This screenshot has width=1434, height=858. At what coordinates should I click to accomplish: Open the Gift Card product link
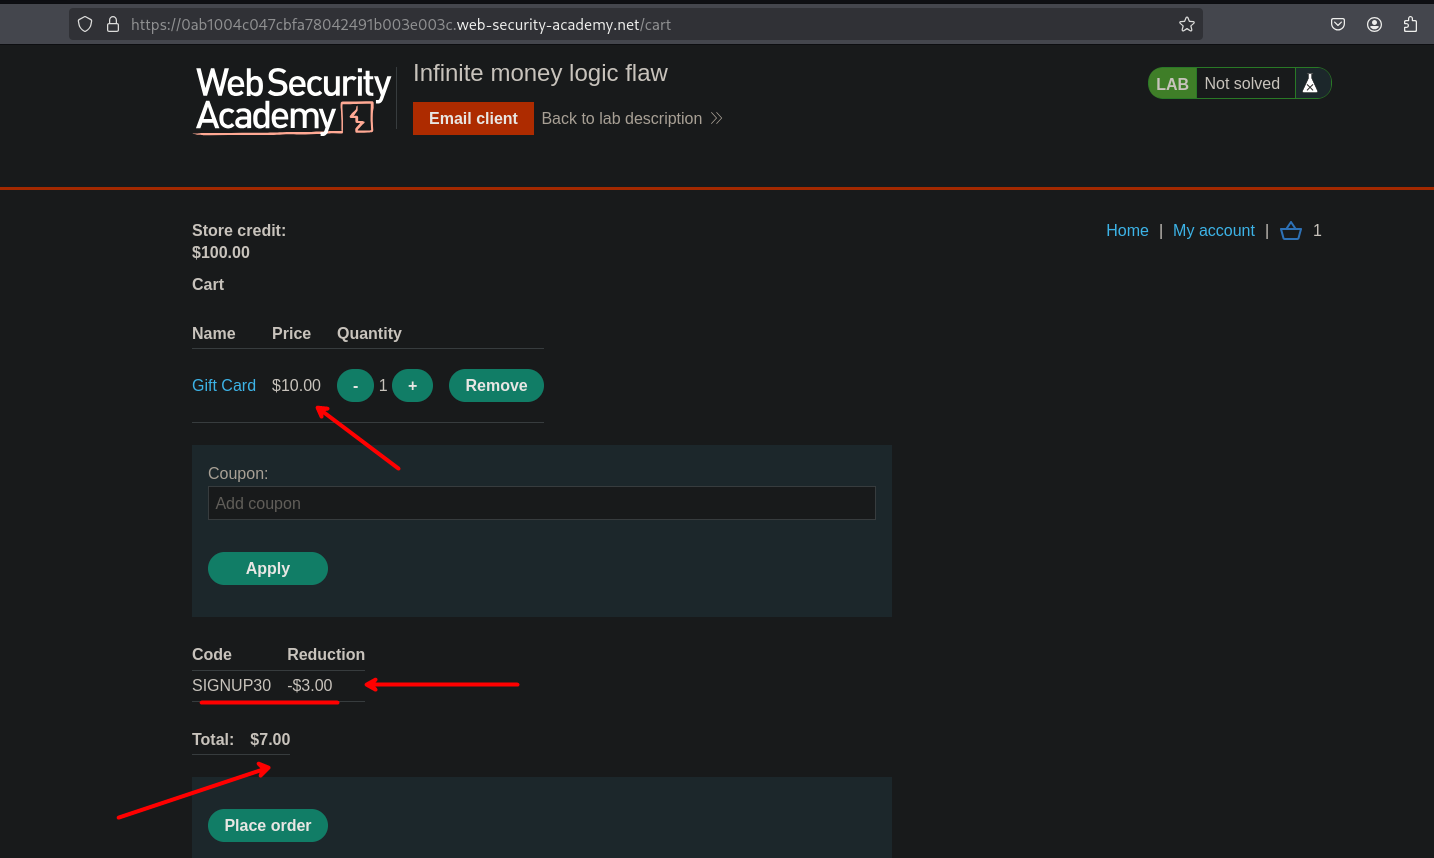click(x=224, y=386)
